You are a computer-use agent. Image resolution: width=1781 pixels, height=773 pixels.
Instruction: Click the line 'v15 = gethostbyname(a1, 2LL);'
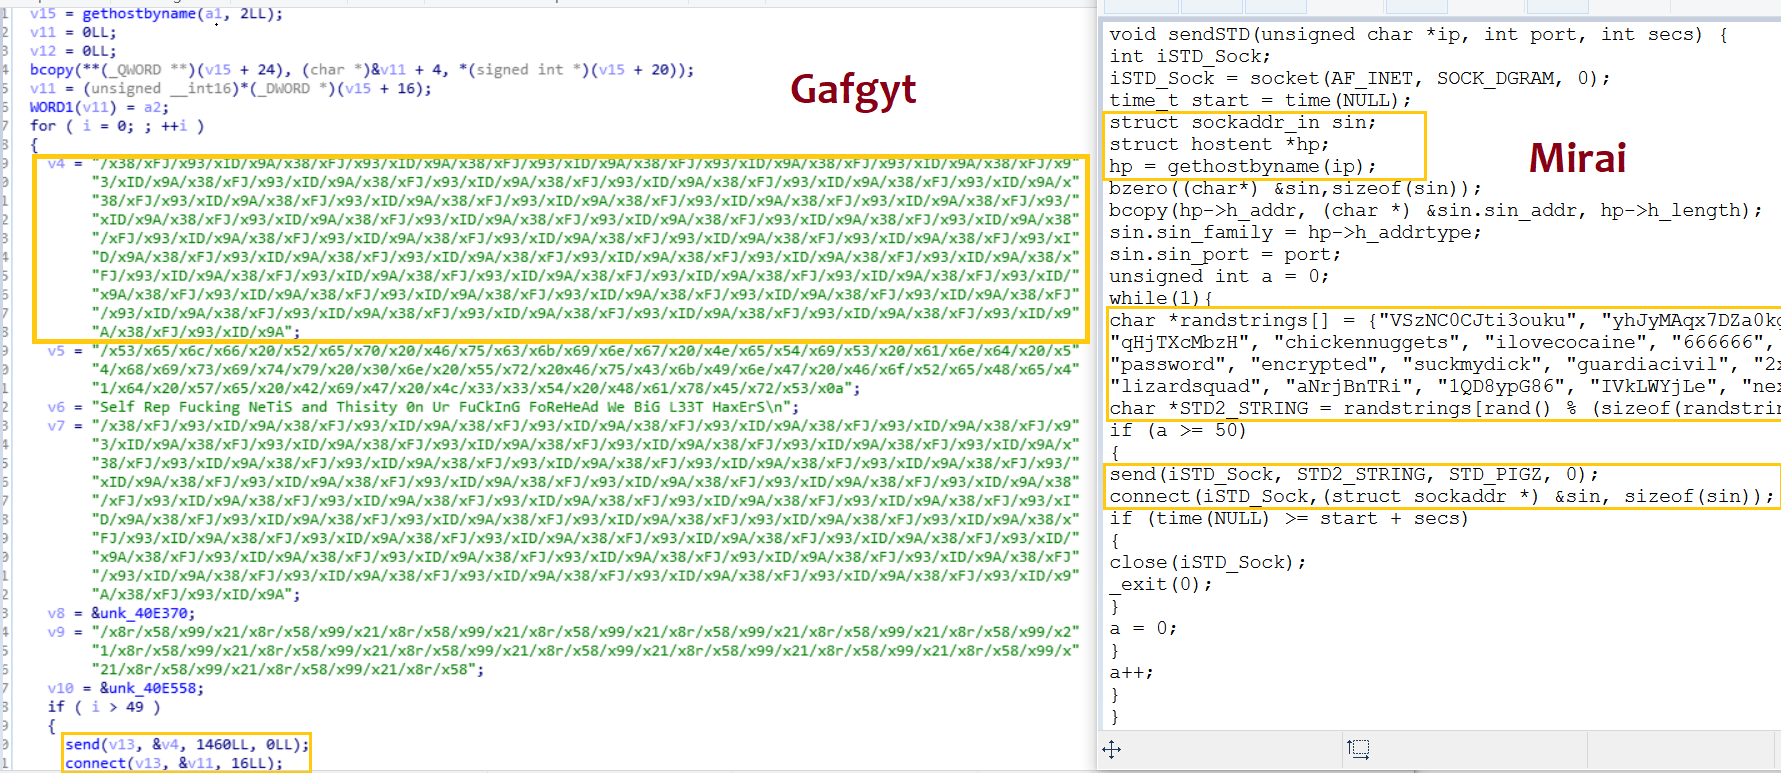point(156,14)
